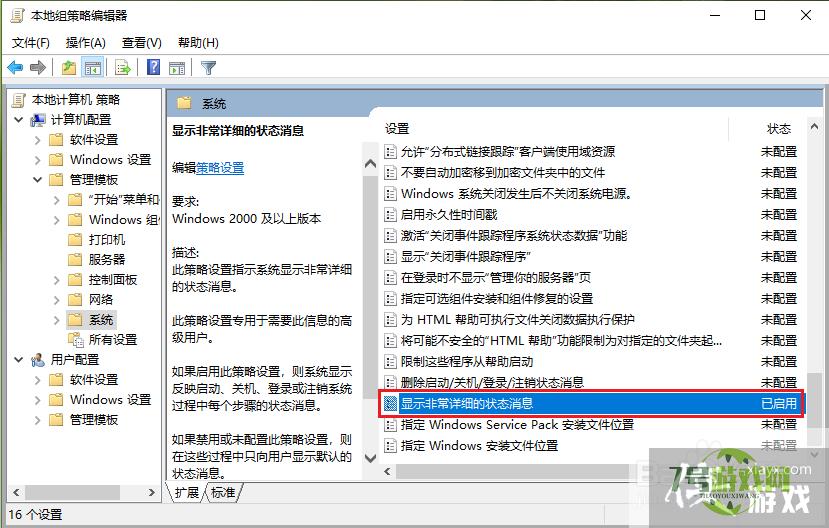Switch to the 扩展 tab
Image resolution: width=829 pixels, height=528 pixels.
[x=187, y=493]
